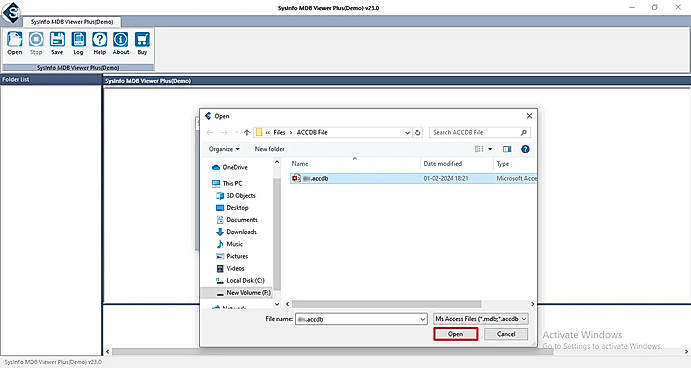Click the blue help icon in the dialog
The height and width of the screenshot is (368, 691).
point(525,149)
